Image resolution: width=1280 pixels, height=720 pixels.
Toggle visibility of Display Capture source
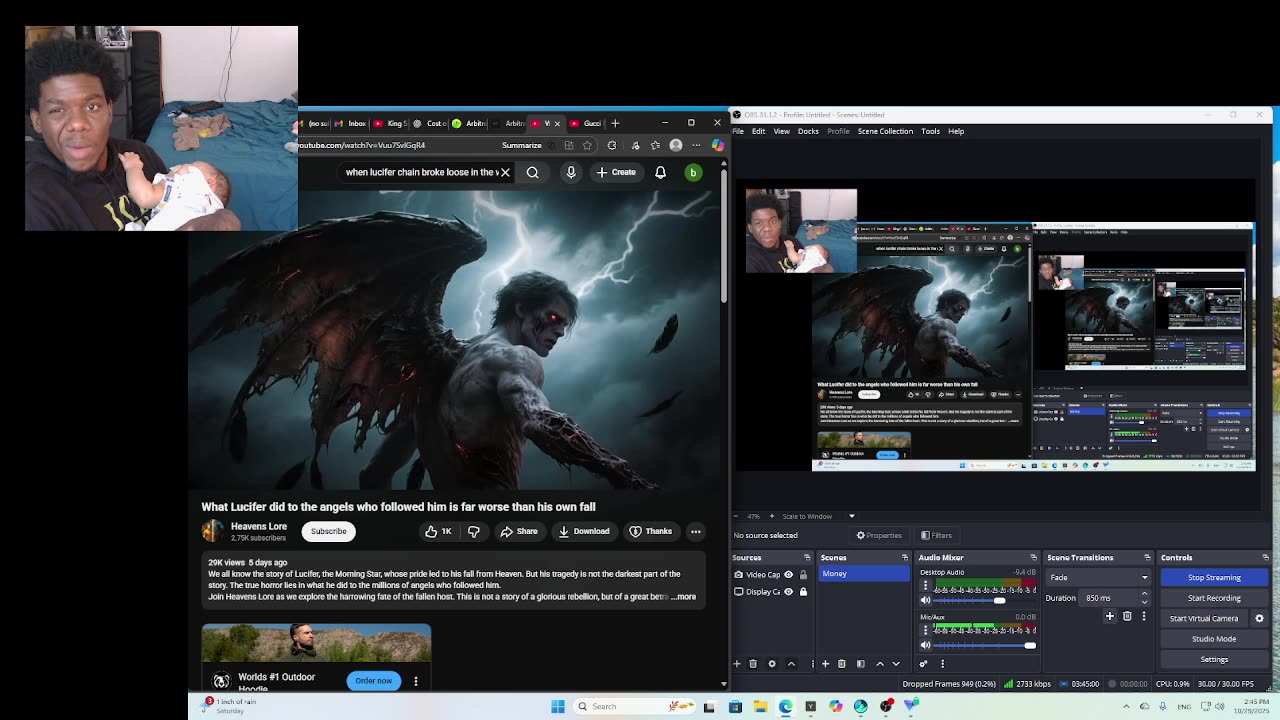(x=788, y=591)
